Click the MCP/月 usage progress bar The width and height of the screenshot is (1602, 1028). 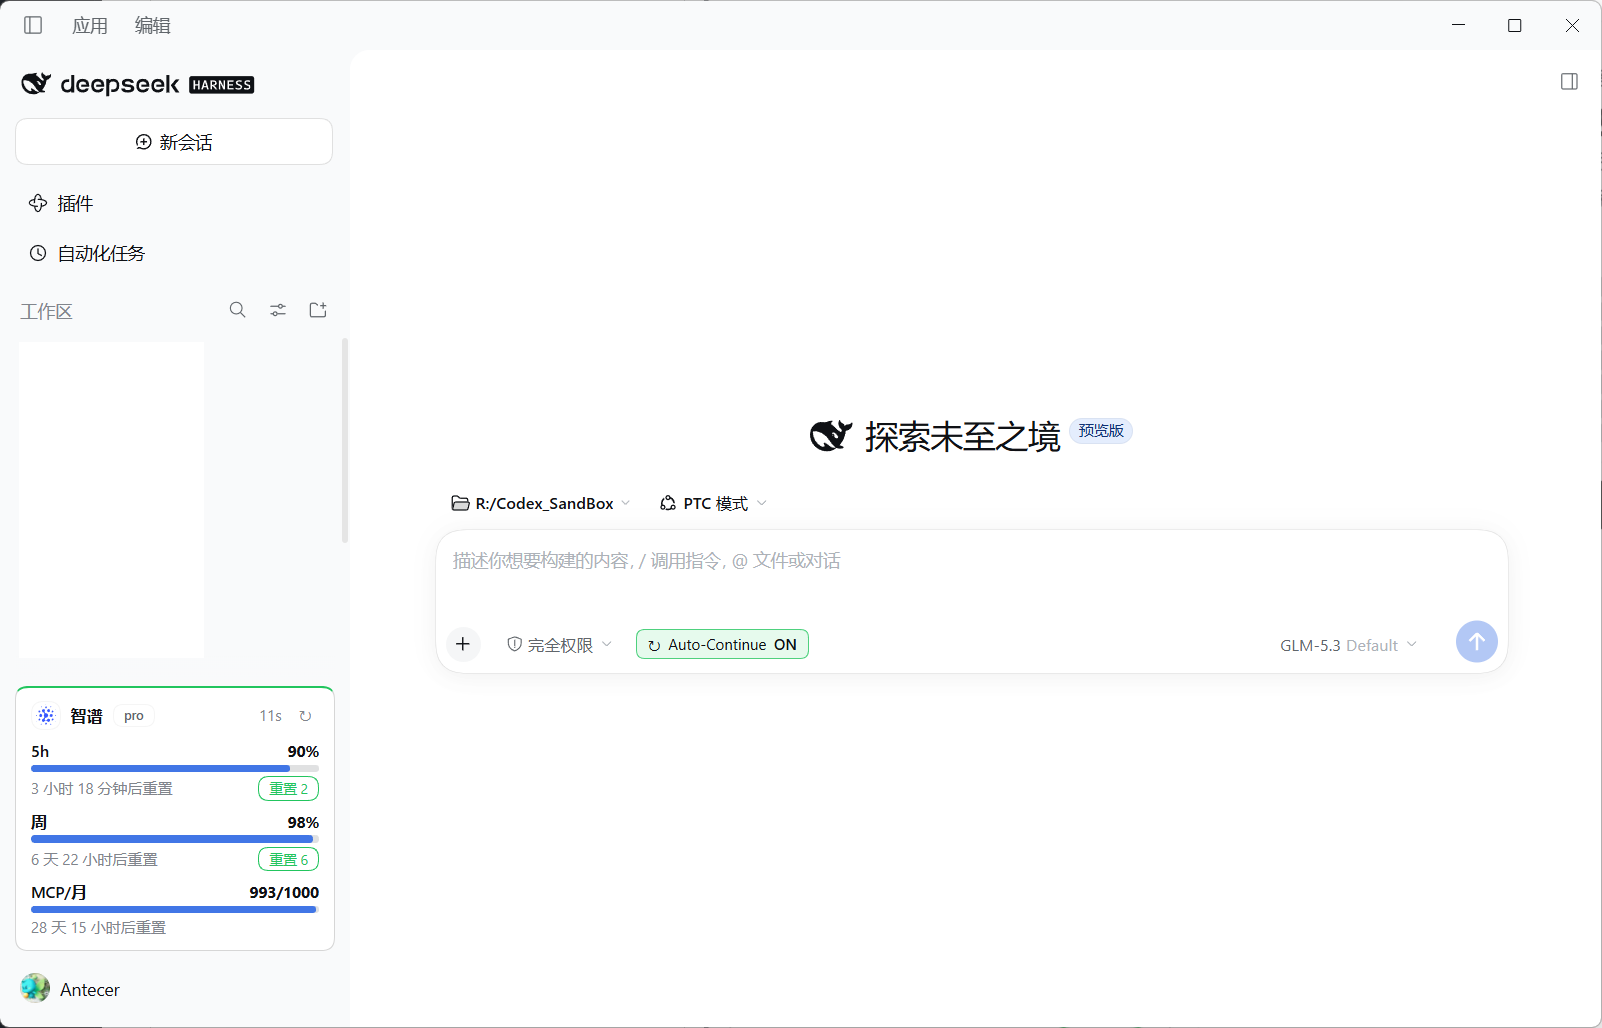(175, 909)
